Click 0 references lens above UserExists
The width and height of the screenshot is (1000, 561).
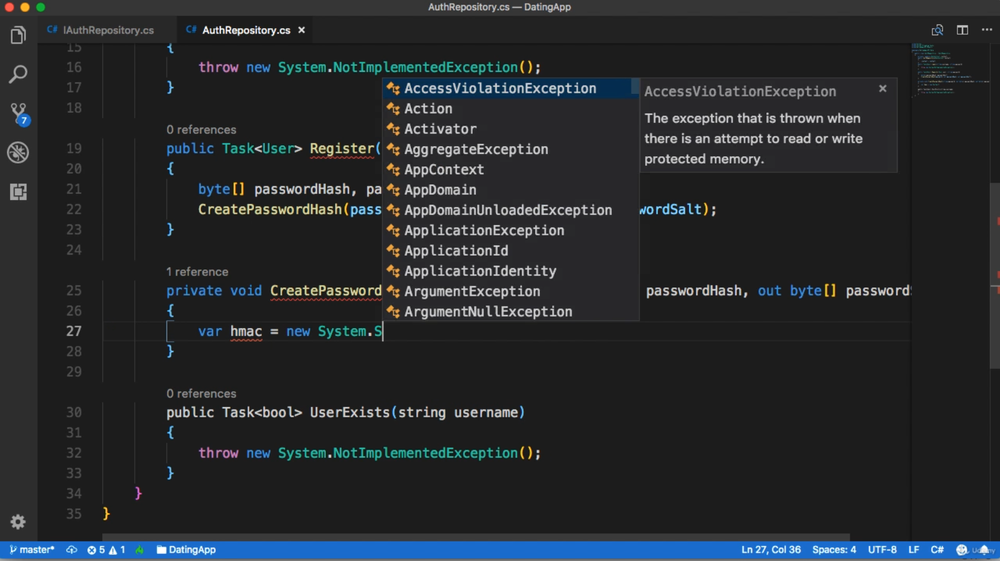[202, 393]
